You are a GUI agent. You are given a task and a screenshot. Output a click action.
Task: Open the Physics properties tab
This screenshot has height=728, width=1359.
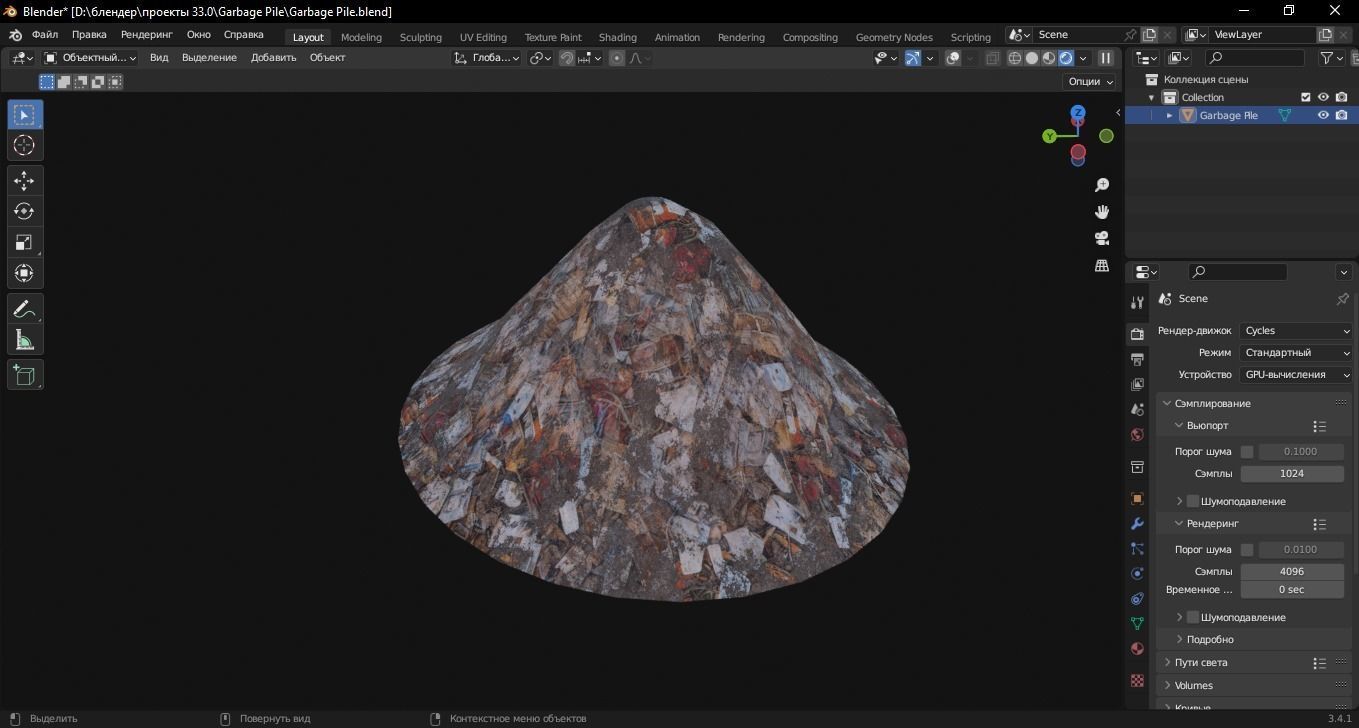(x=1137, y=573)
